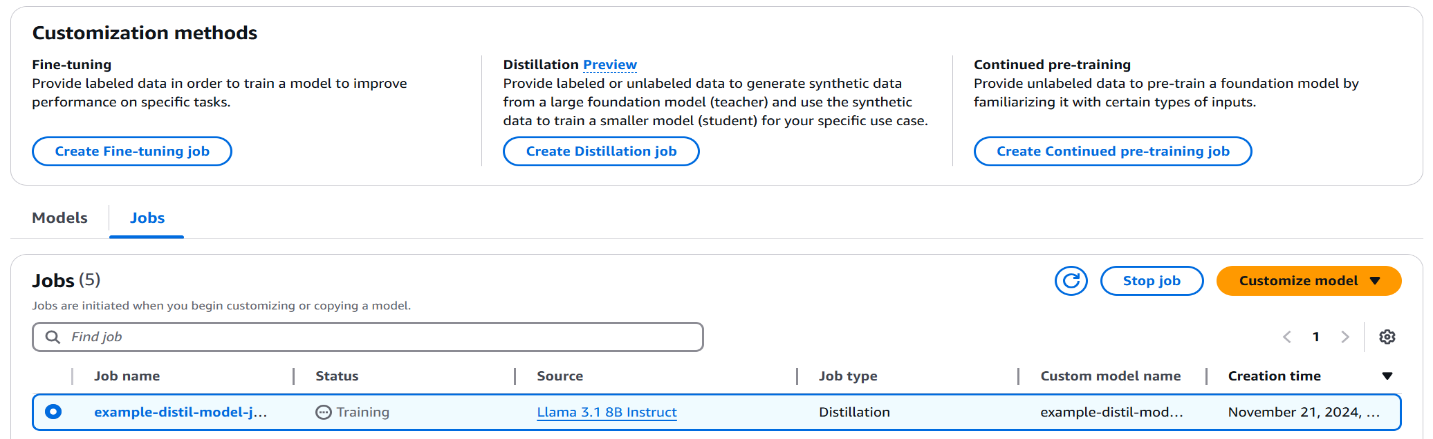Sort by Creation time descending arrow
This screenshot has height=439, width=1433.
[x=1387, y=376]
